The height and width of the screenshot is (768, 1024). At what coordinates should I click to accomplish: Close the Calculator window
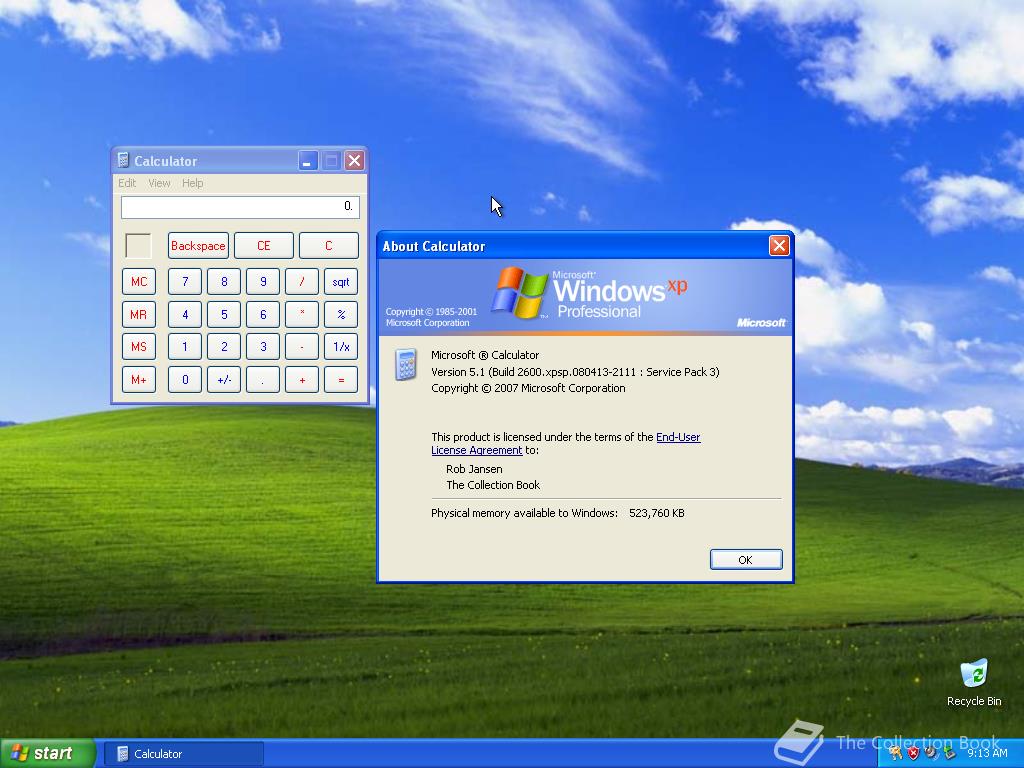pyautogui.click(x=354, y=160)
